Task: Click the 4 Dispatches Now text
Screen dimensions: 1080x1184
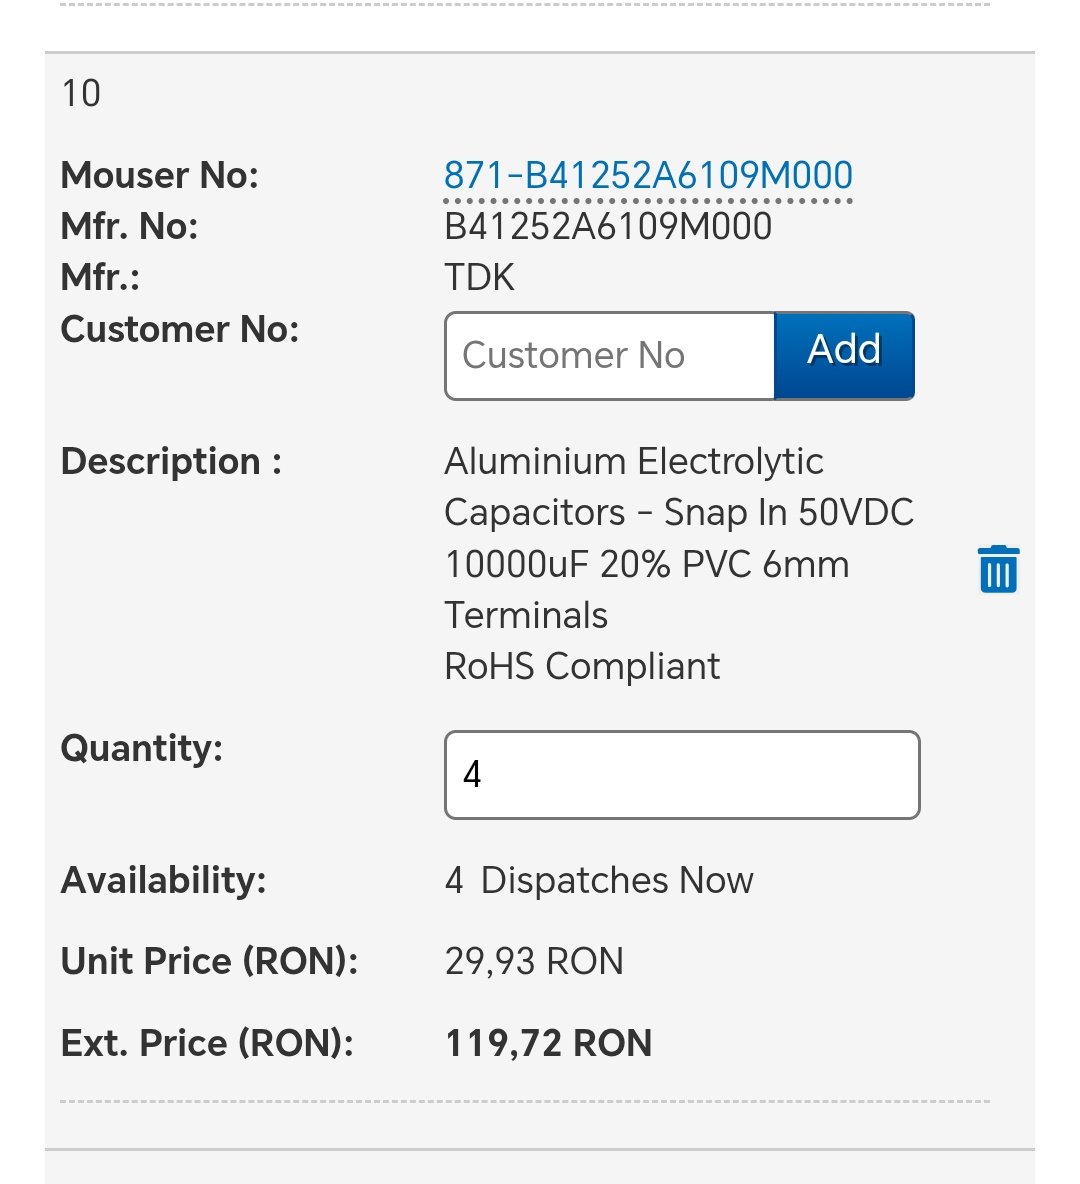Action: point(599,880)
